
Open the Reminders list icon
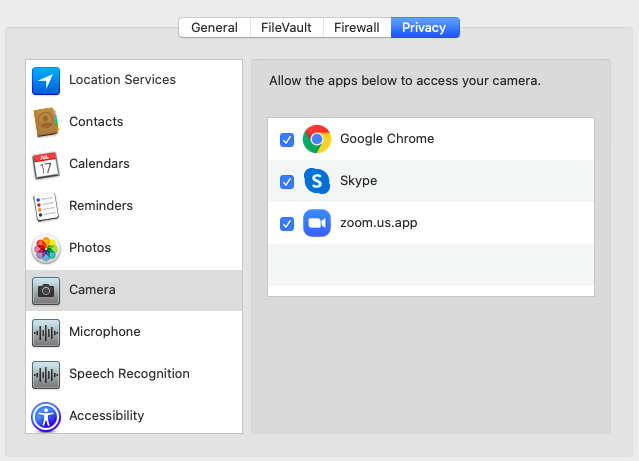point(47,206)
